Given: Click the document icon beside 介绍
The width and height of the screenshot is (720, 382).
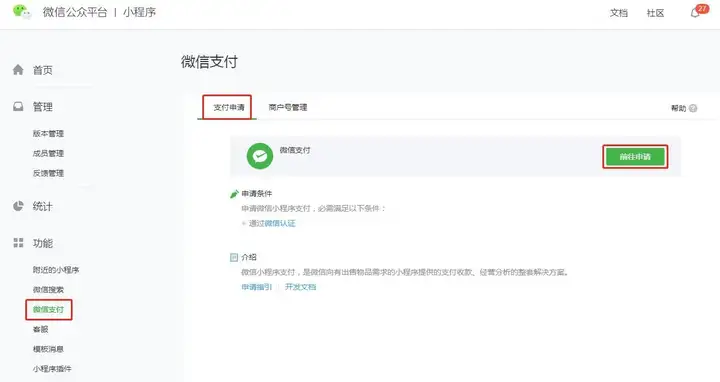Looking at the screenshot, I should [234, 257].
